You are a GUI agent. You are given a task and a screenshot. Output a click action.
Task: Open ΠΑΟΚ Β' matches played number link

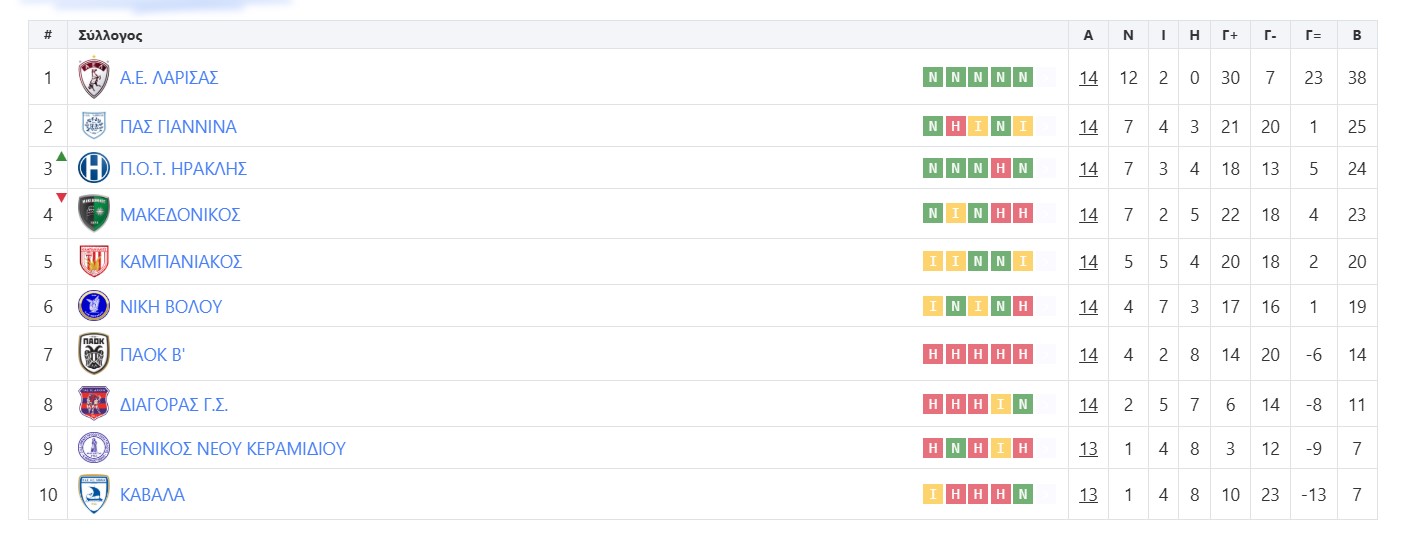[x=1088, y=354]
